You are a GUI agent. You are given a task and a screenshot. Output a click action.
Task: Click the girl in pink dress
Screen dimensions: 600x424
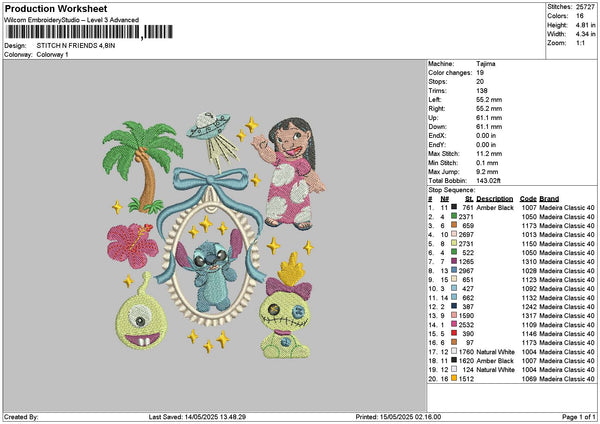(289, 174)
